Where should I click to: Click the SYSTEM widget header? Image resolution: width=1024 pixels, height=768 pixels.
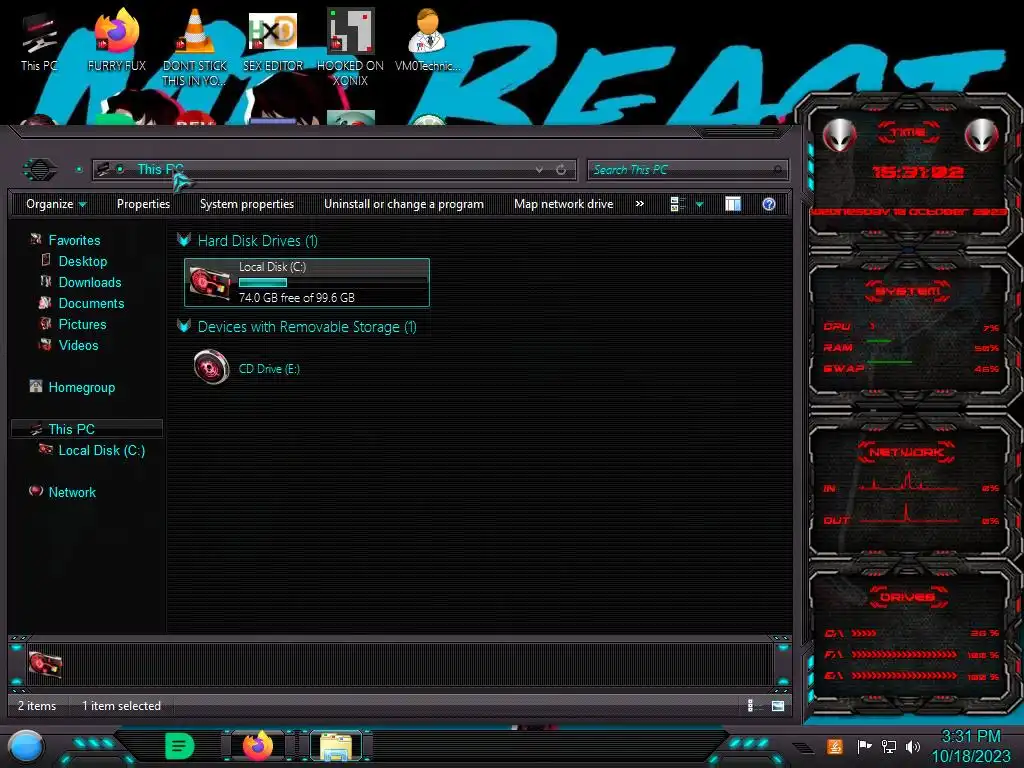pyautogui.click(x=908, y=291)
